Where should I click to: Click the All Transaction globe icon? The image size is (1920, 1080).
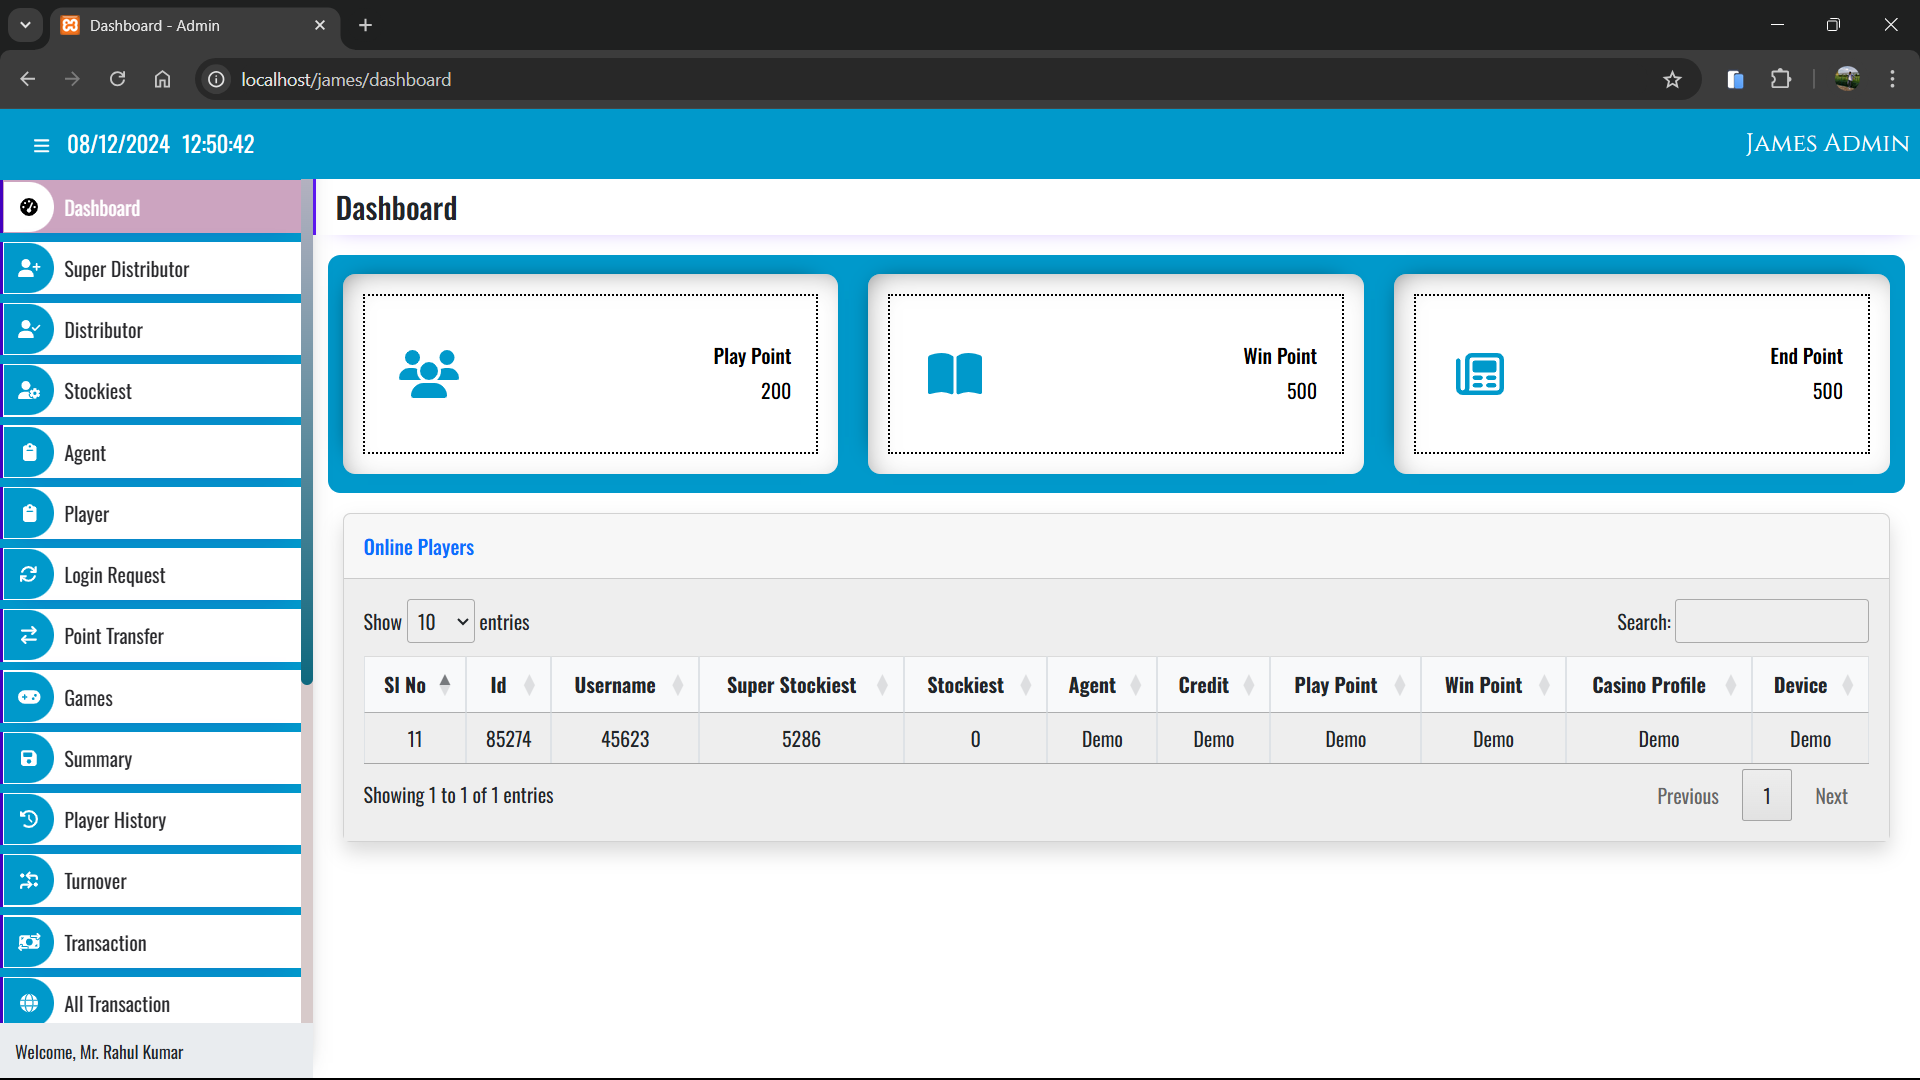click(x=29, y=1004)
